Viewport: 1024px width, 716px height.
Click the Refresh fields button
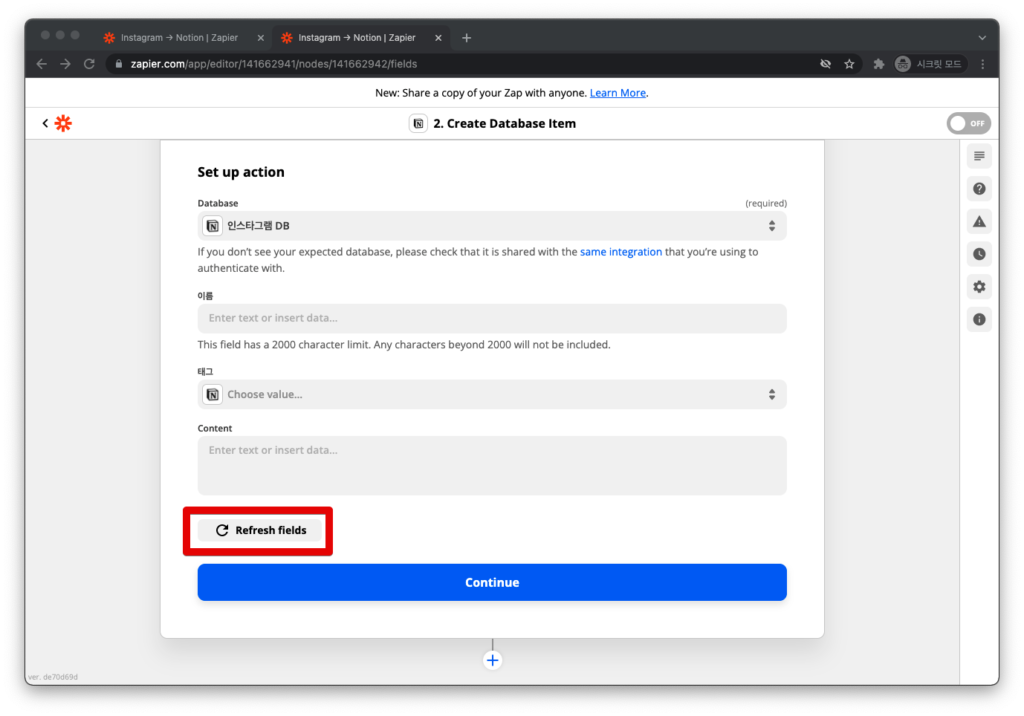pyautogui.click(x=260, y=530)
